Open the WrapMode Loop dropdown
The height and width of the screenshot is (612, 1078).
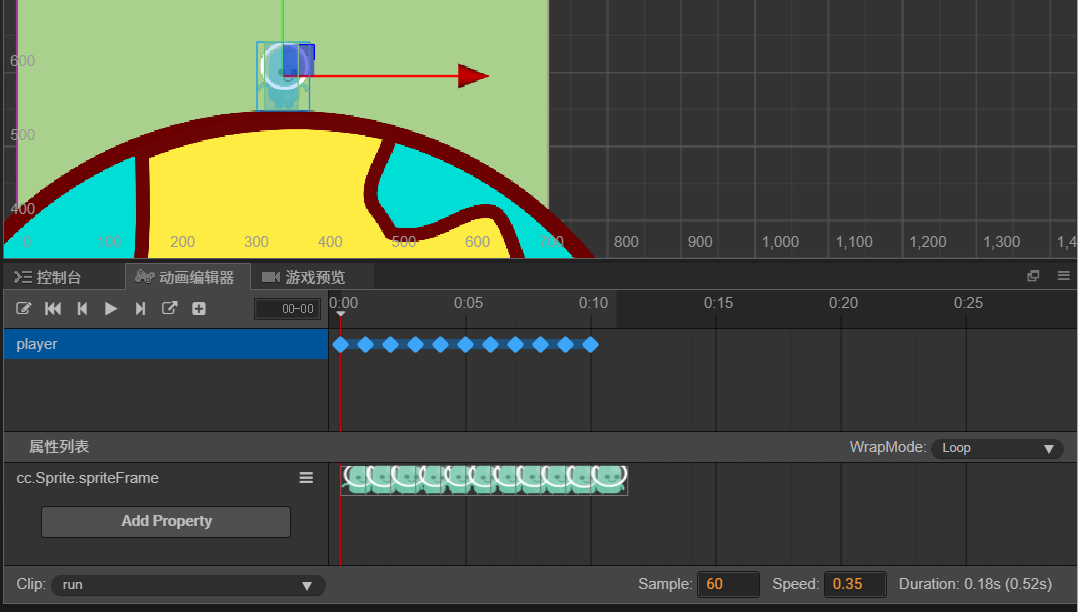(997, 448)
